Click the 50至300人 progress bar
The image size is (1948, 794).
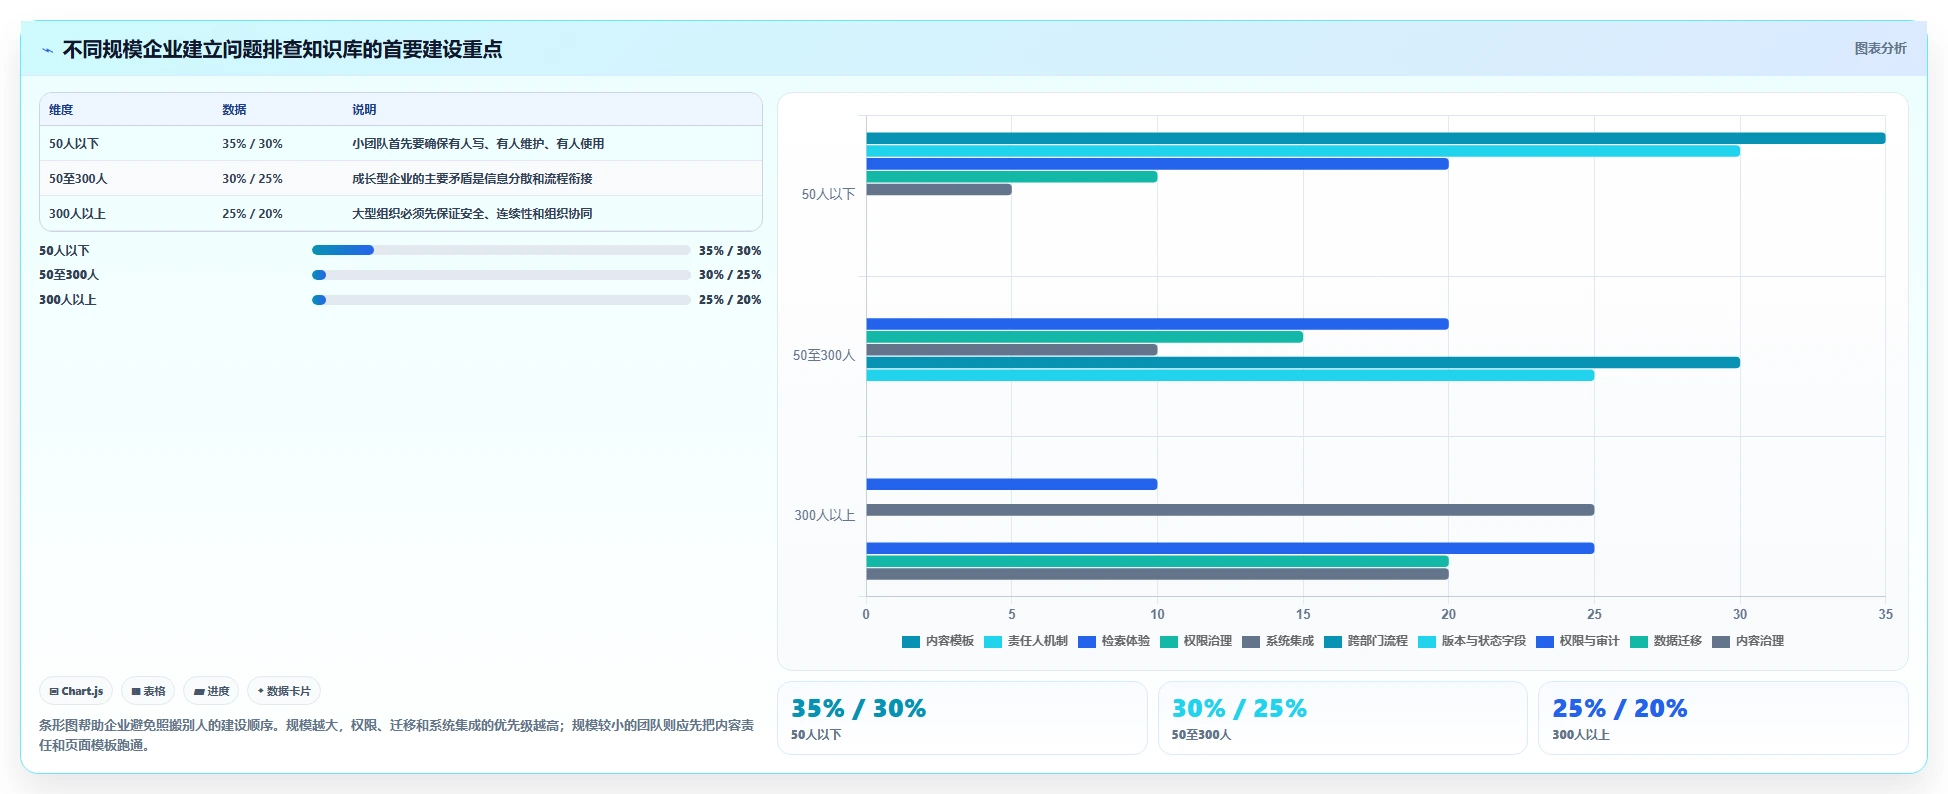(501, 275)
